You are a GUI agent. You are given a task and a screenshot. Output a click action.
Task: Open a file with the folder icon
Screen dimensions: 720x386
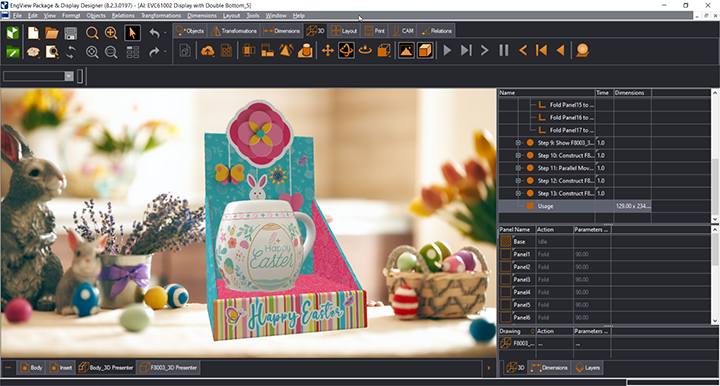(x=52, y=33)
